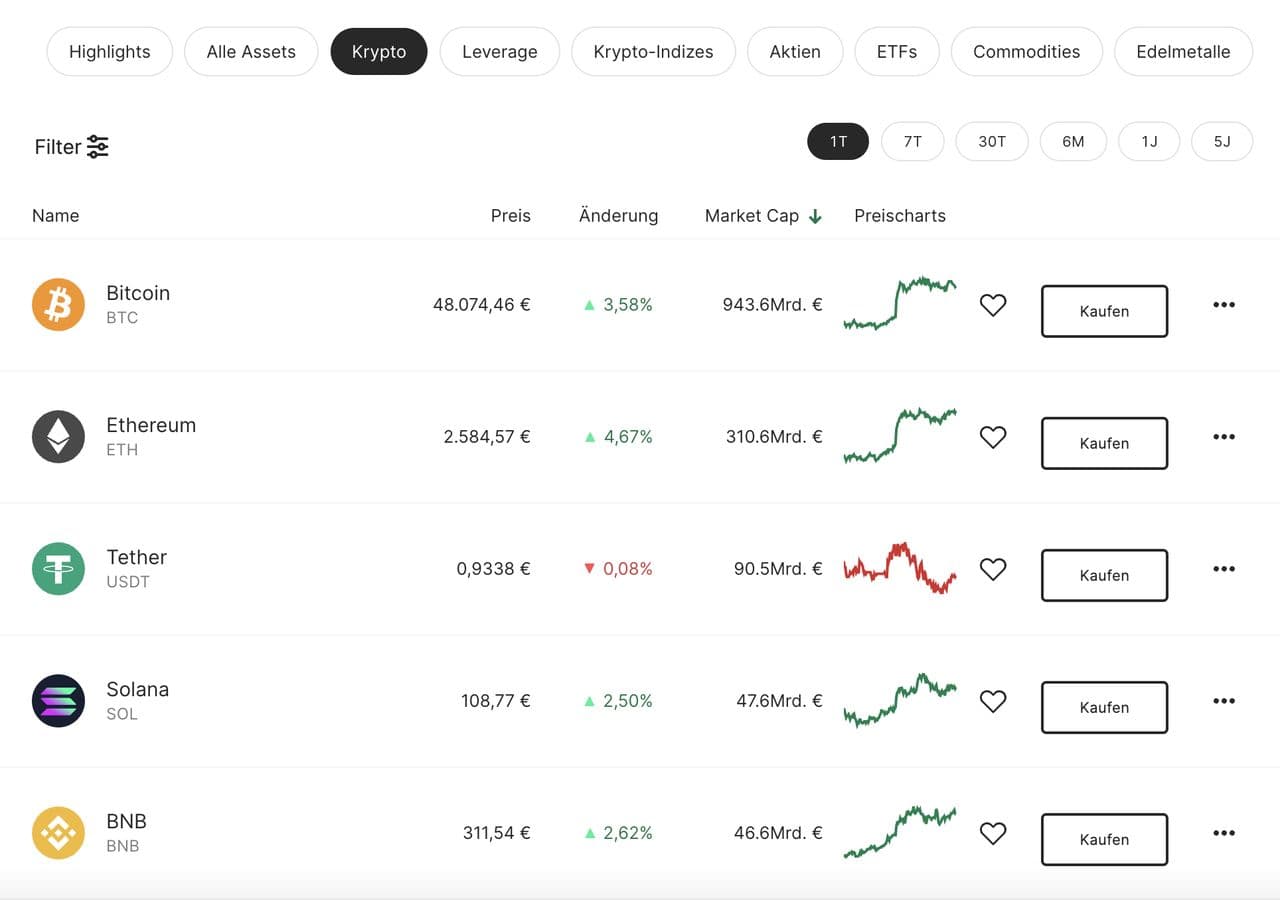Switch to the Krypto-Indizes tab
Screen dimensions: 1280x900
(653, 52)
